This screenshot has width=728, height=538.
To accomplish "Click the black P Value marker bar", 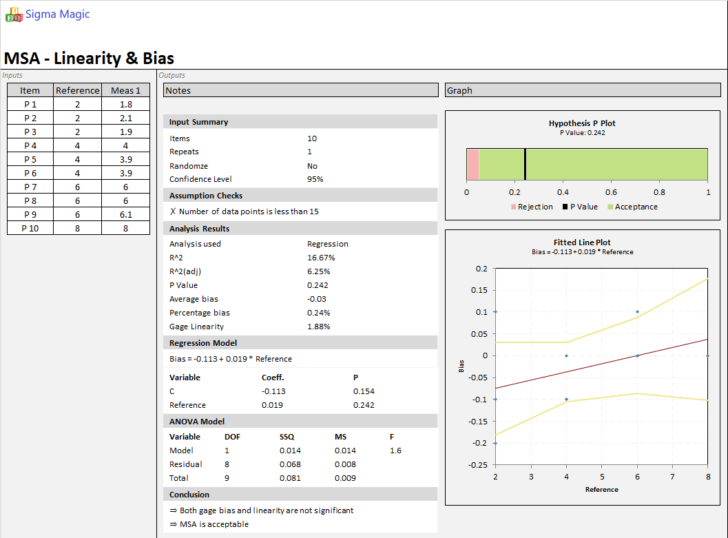I will (525, 164).
